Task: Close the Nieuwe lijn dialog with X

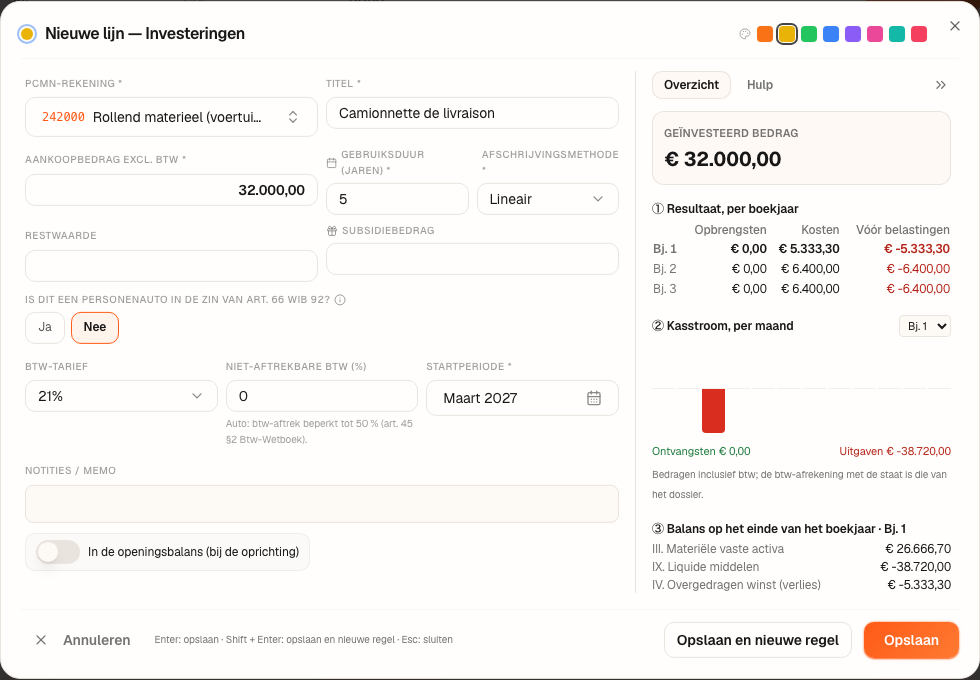Action: click(954, 26)
